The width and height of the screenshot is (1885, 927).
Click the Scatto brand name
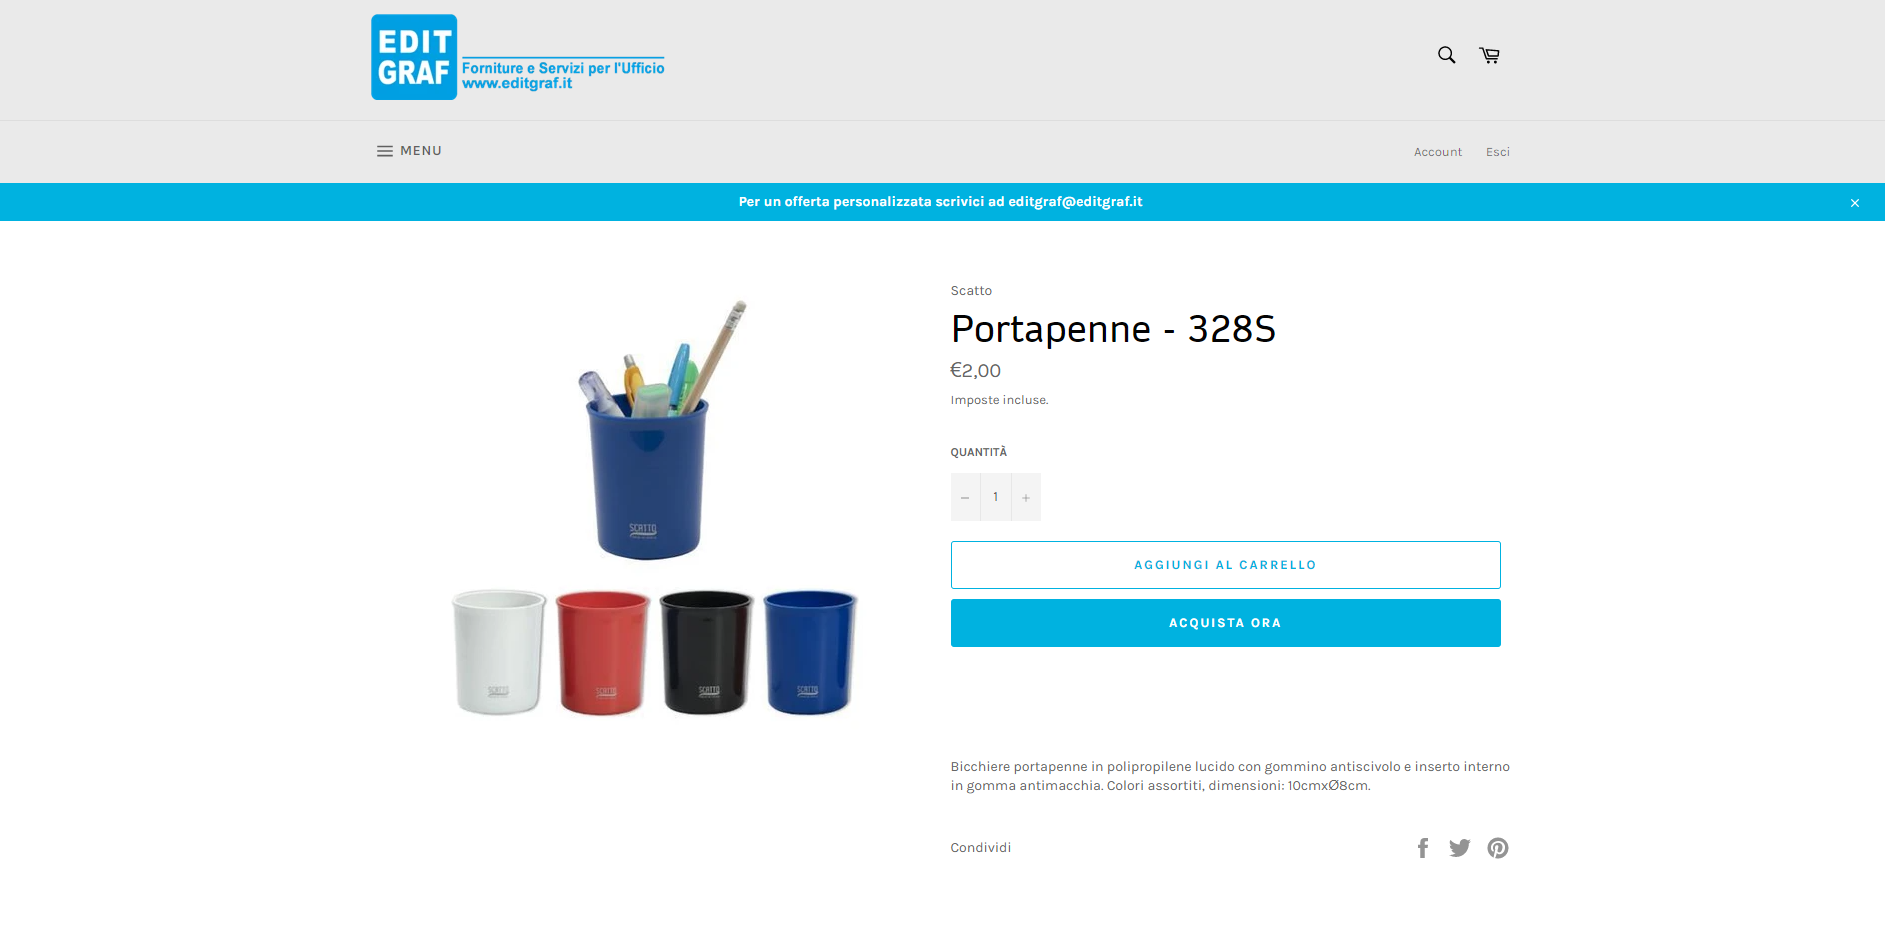pyautogui.click(x=971, y=291)
